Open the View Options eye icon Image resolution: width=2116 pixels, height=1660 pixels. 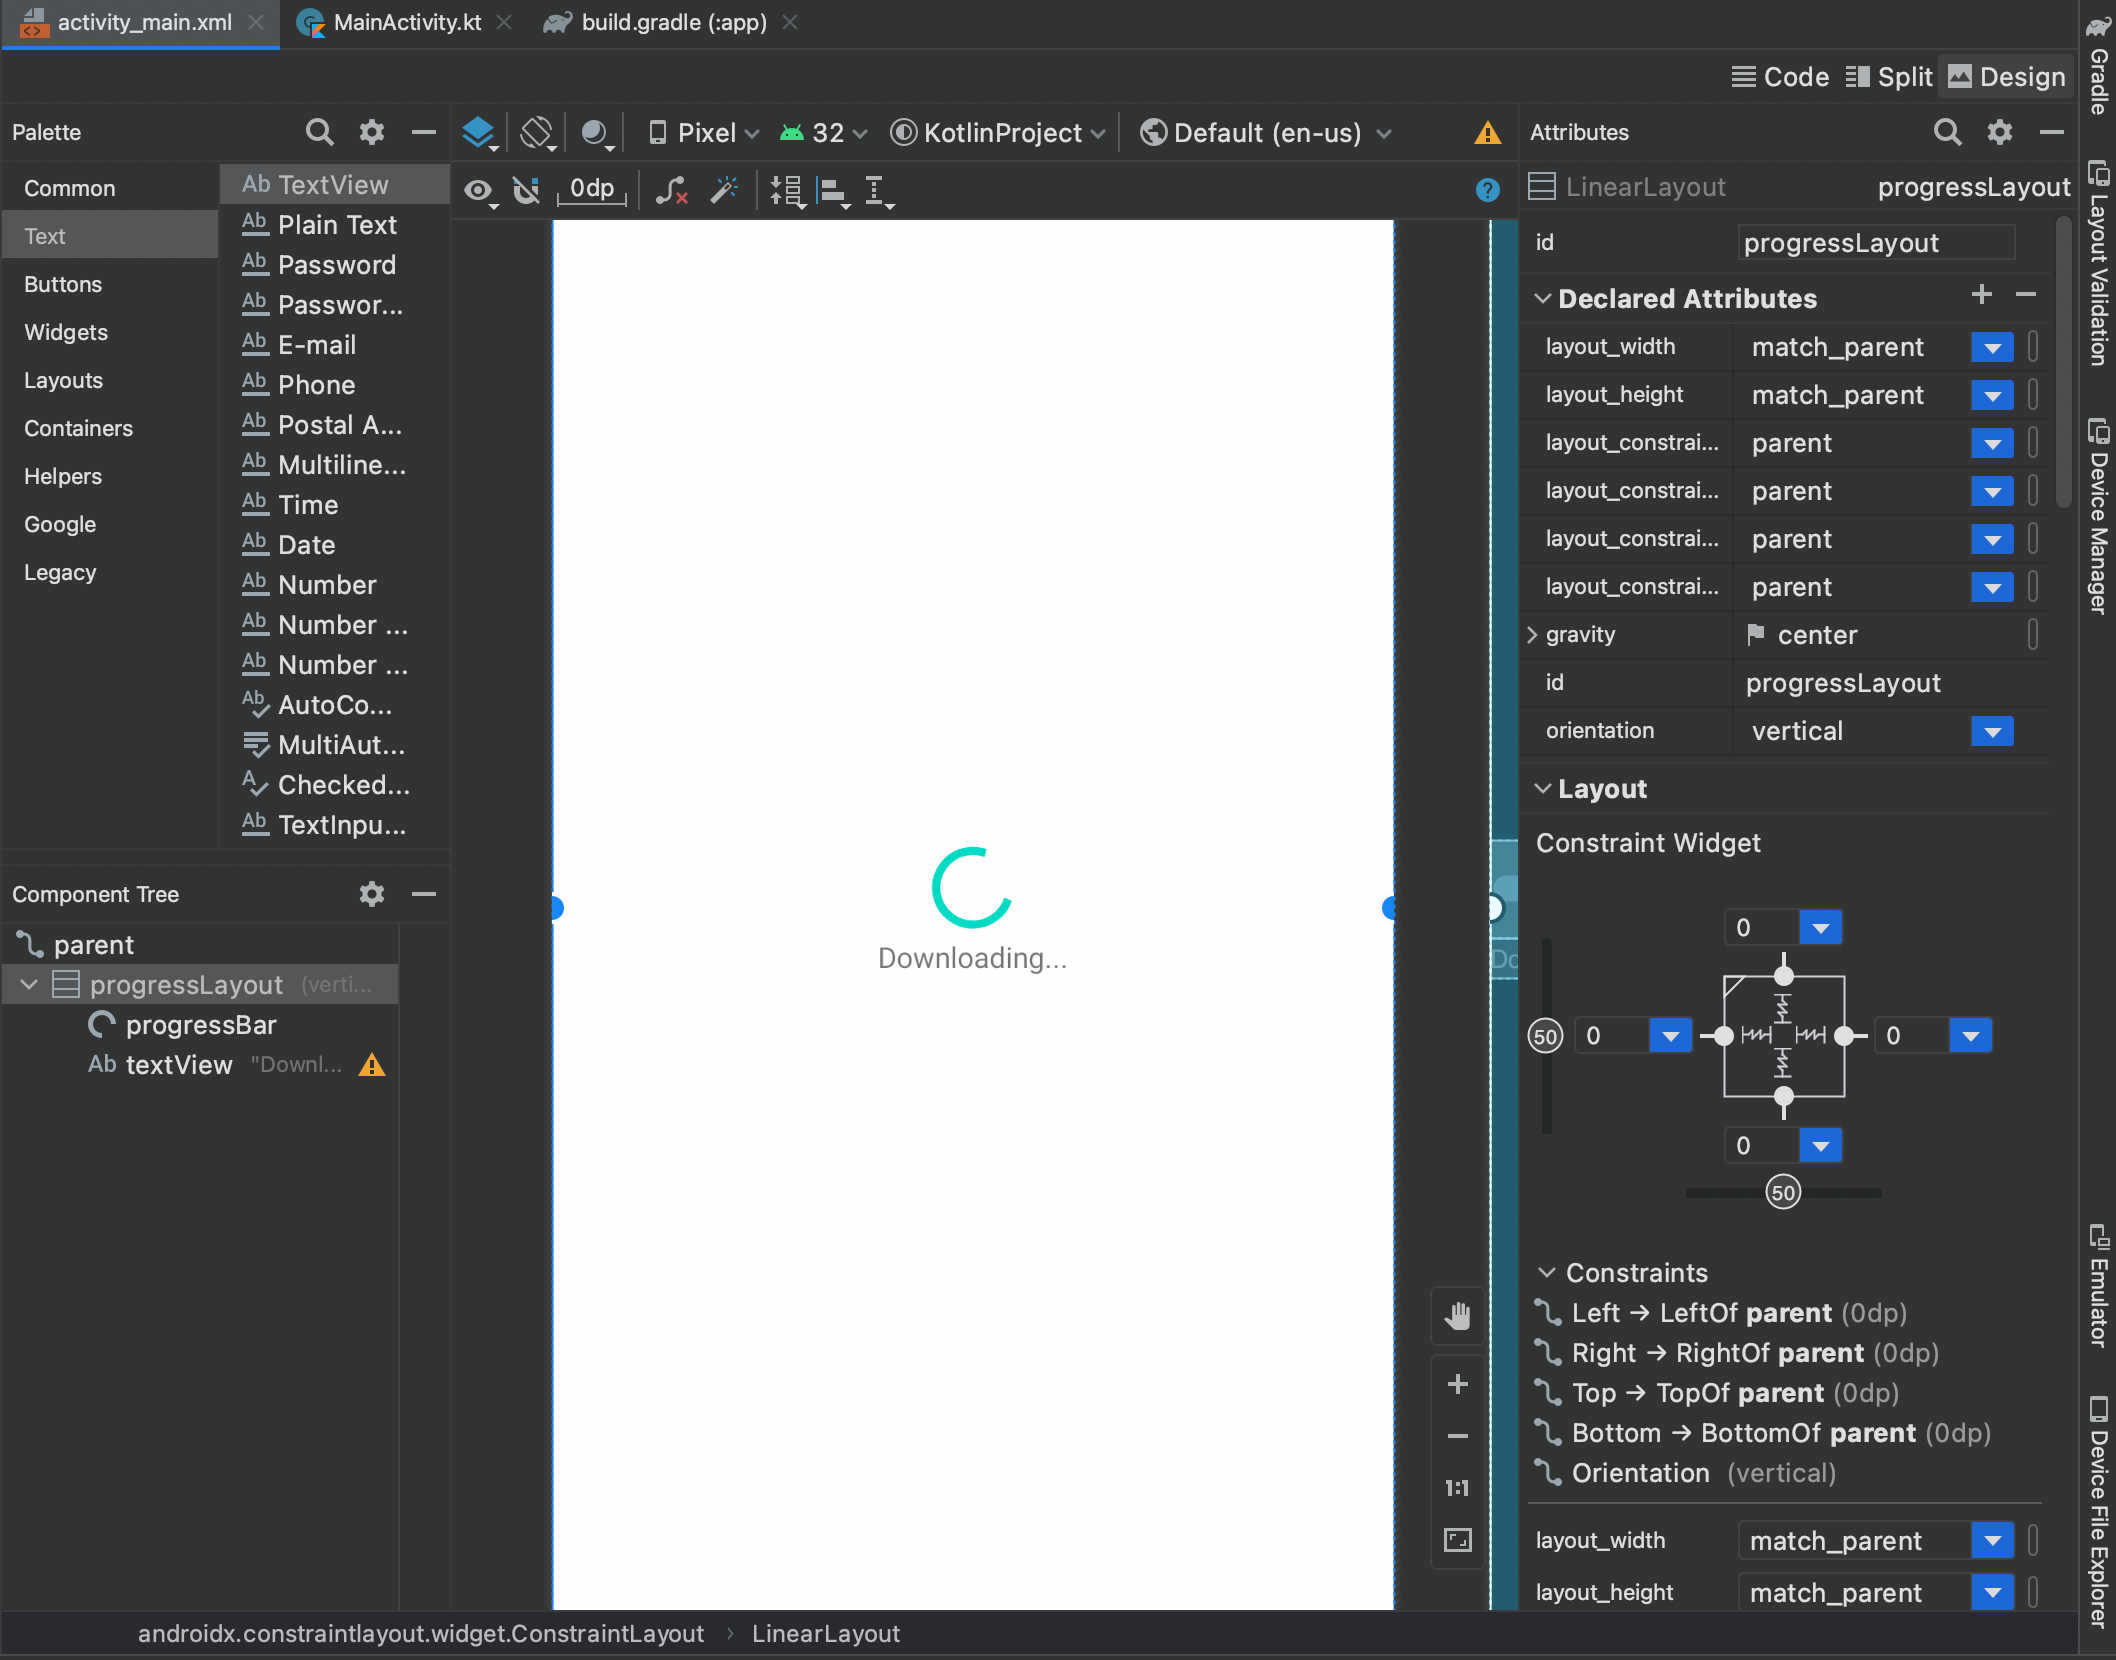pyautogui.click(x=478, y=189)
